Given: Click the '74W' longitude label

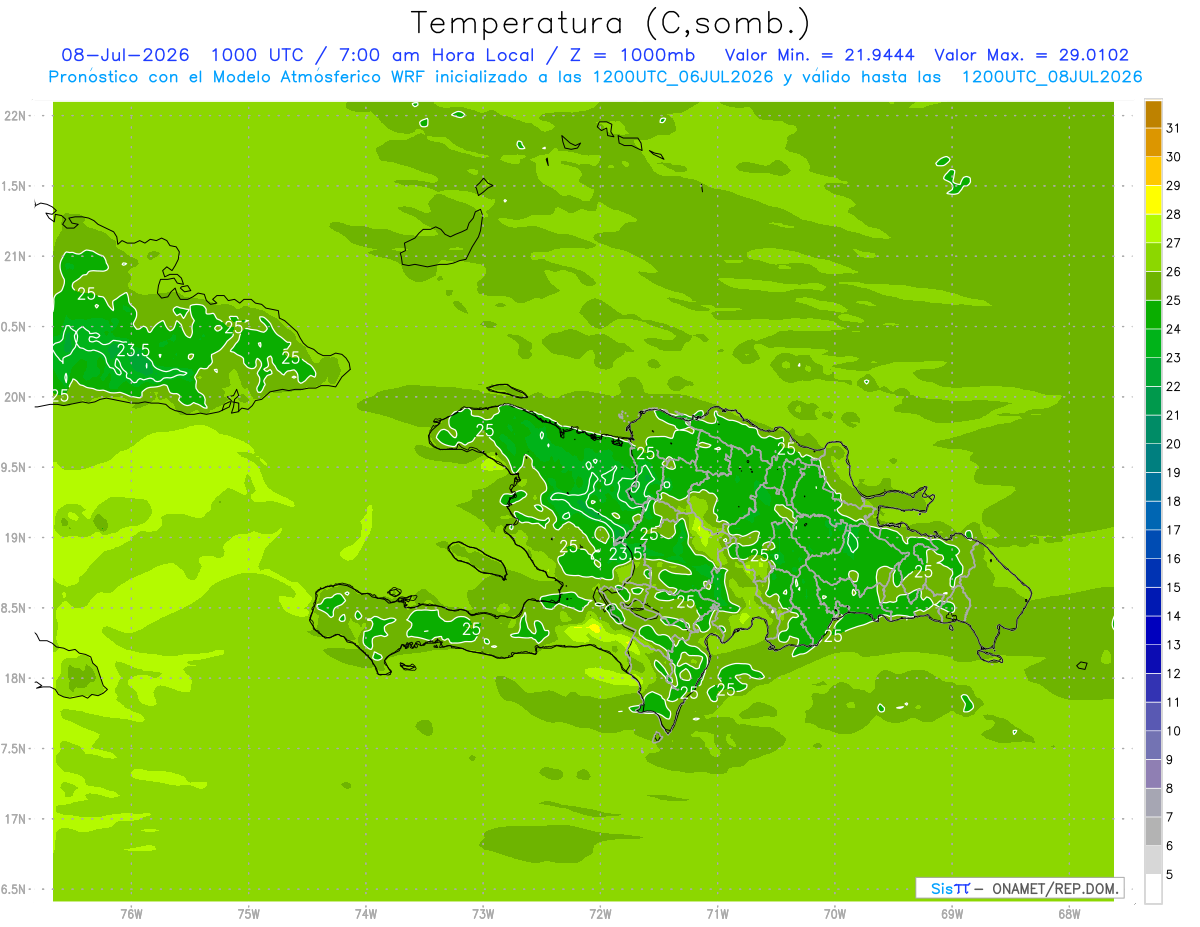Looking at the screenshot, I should click(366, 914).
